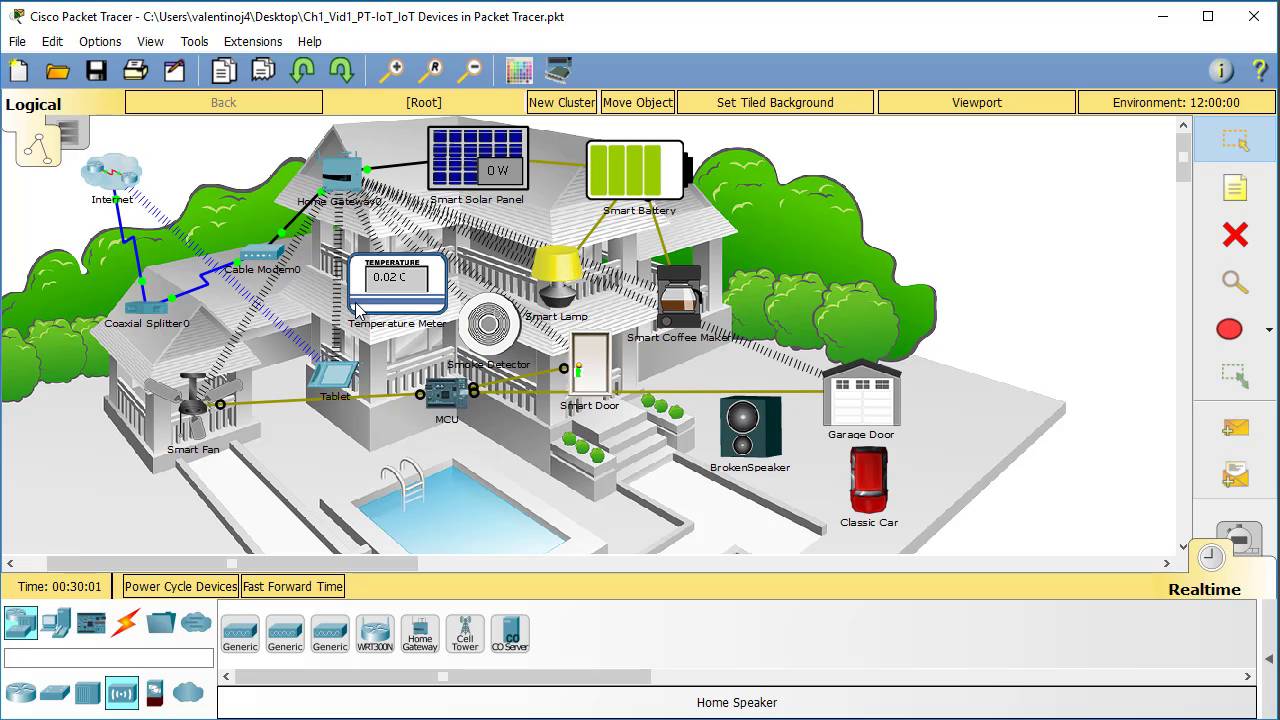Switch to Realtime mode tab

click(1204, 589)
